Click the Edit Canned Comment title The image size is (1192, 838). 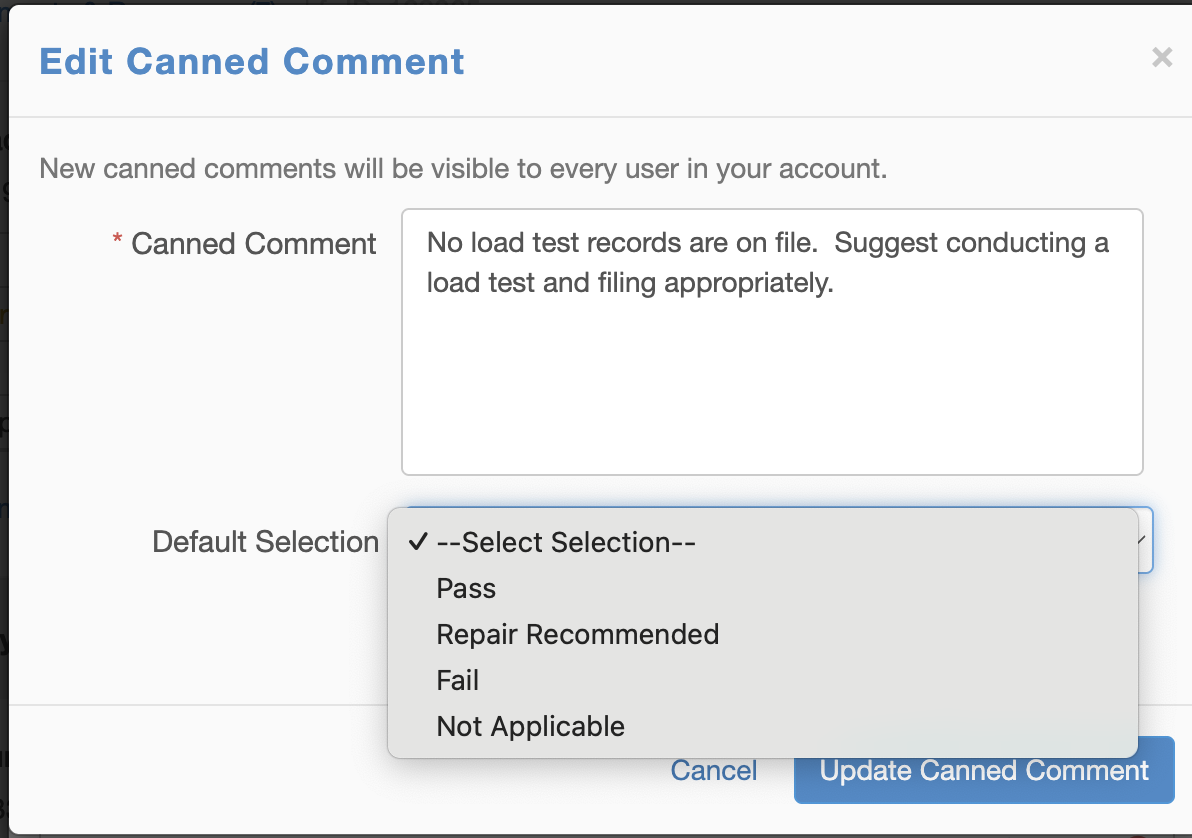[x=252, y=61]
